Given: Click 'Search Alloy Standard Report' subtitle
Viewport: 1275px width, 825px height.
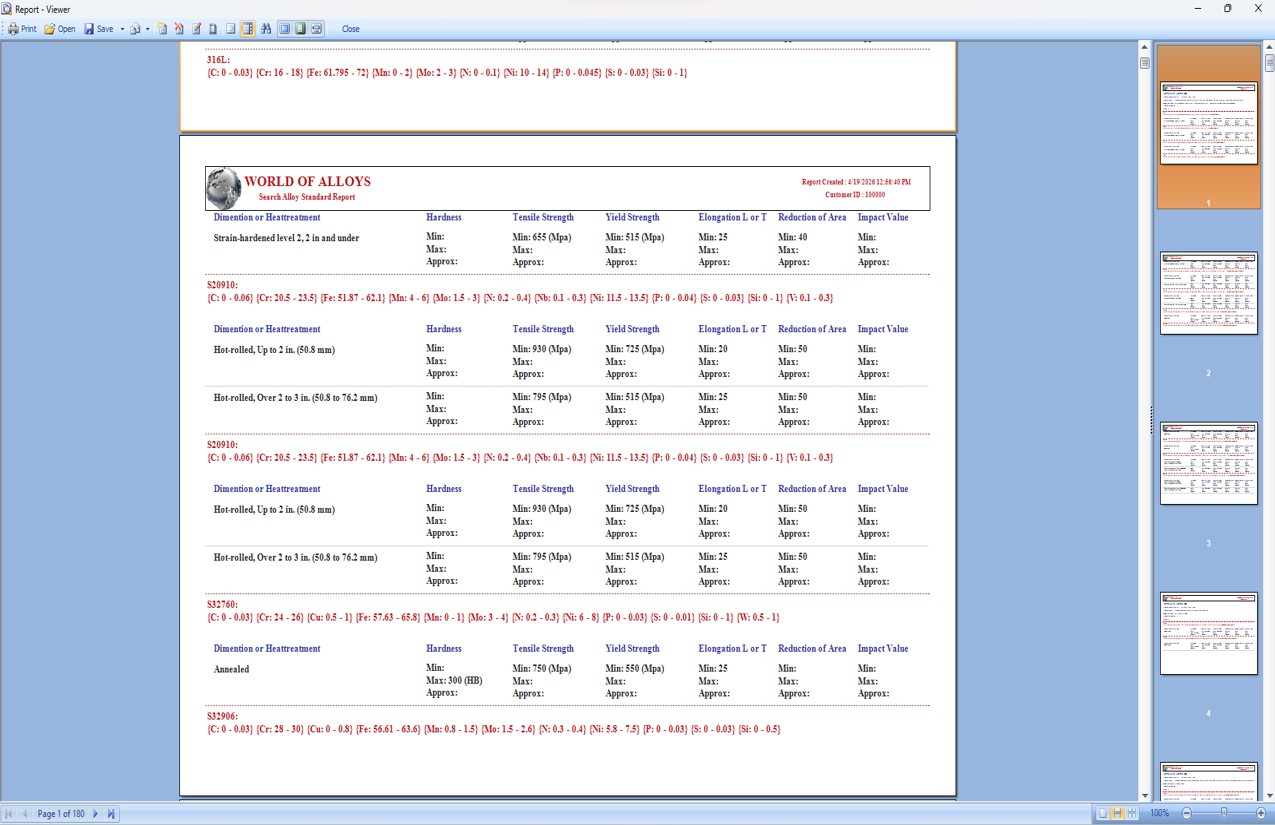Looking at the screenshot, I should click(x=306, y=197).
